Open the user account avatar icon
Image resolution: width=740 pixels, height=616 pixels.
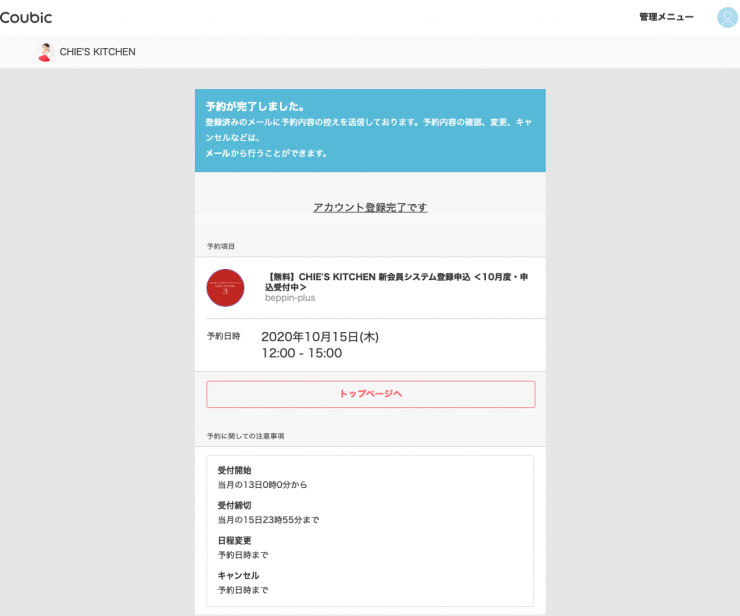point(727,17)
